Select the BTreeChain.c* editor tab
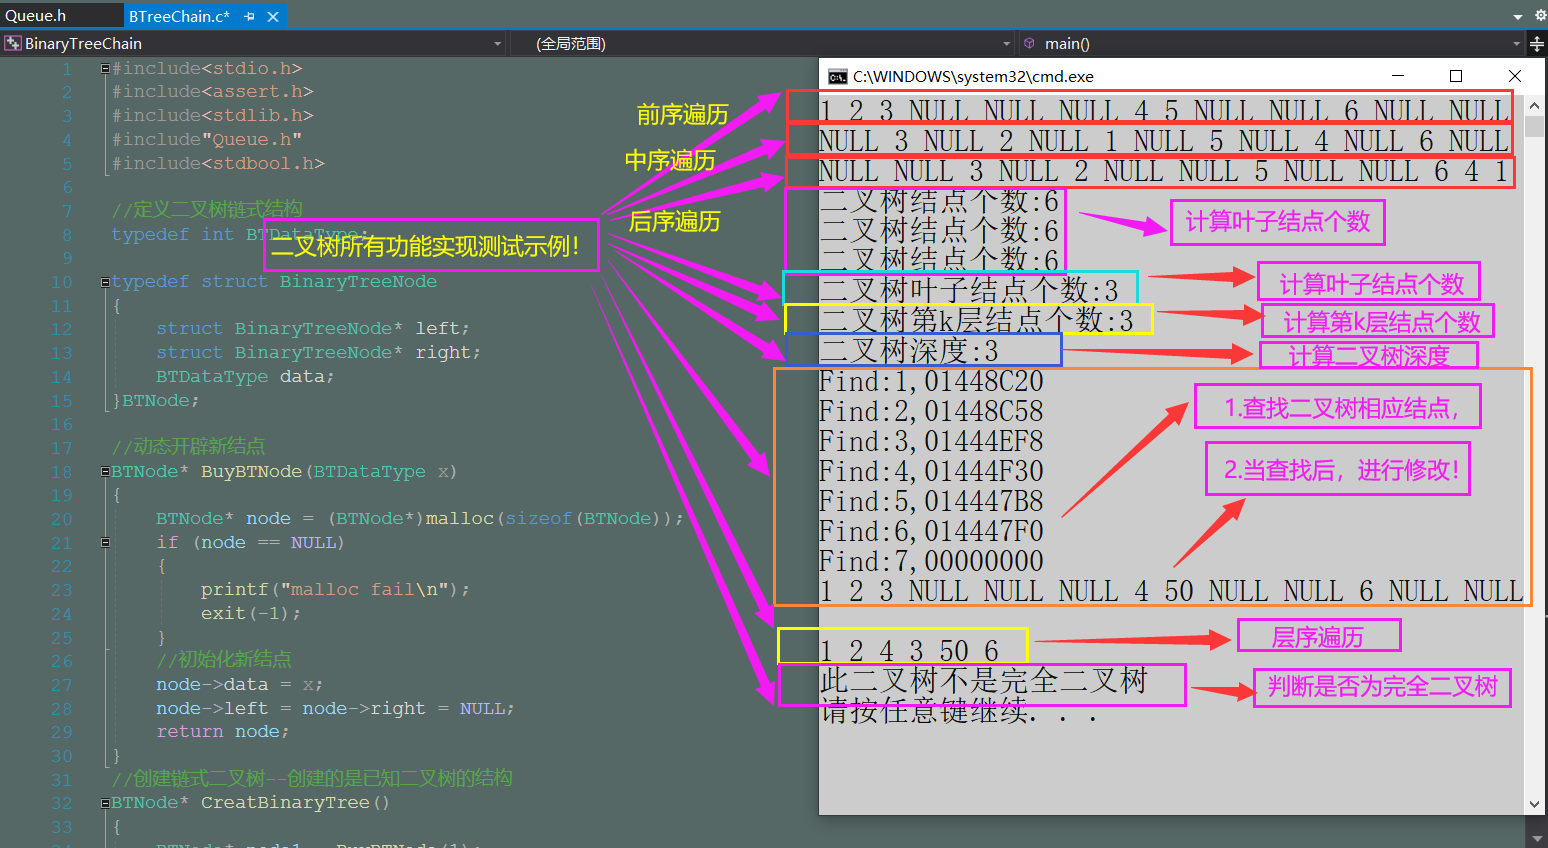This screenshot has width=1548, height=848. click(179, 16)
